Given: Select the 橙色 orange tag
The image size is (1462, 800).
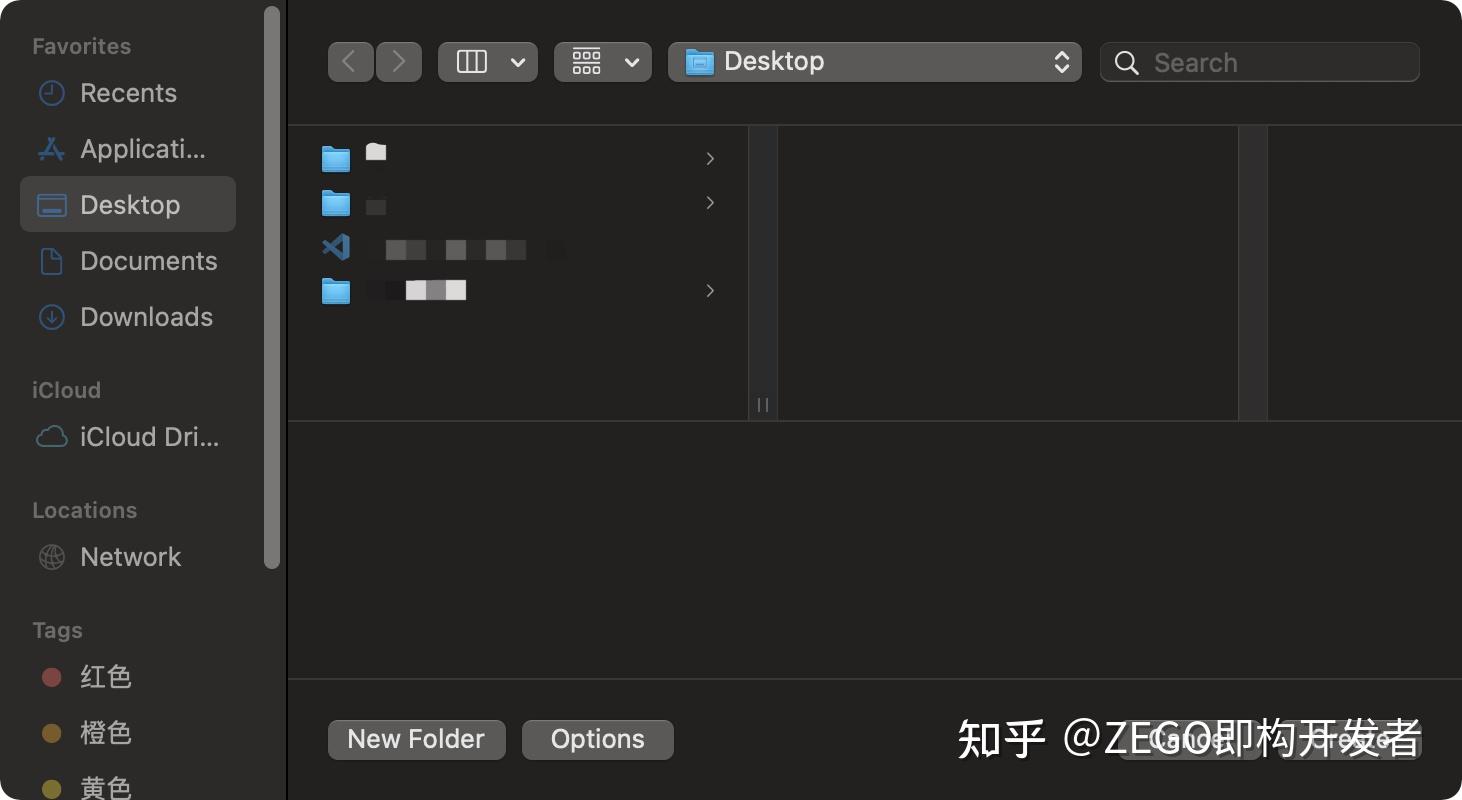Looking at the screenshot, I should (x=106, y=733).
